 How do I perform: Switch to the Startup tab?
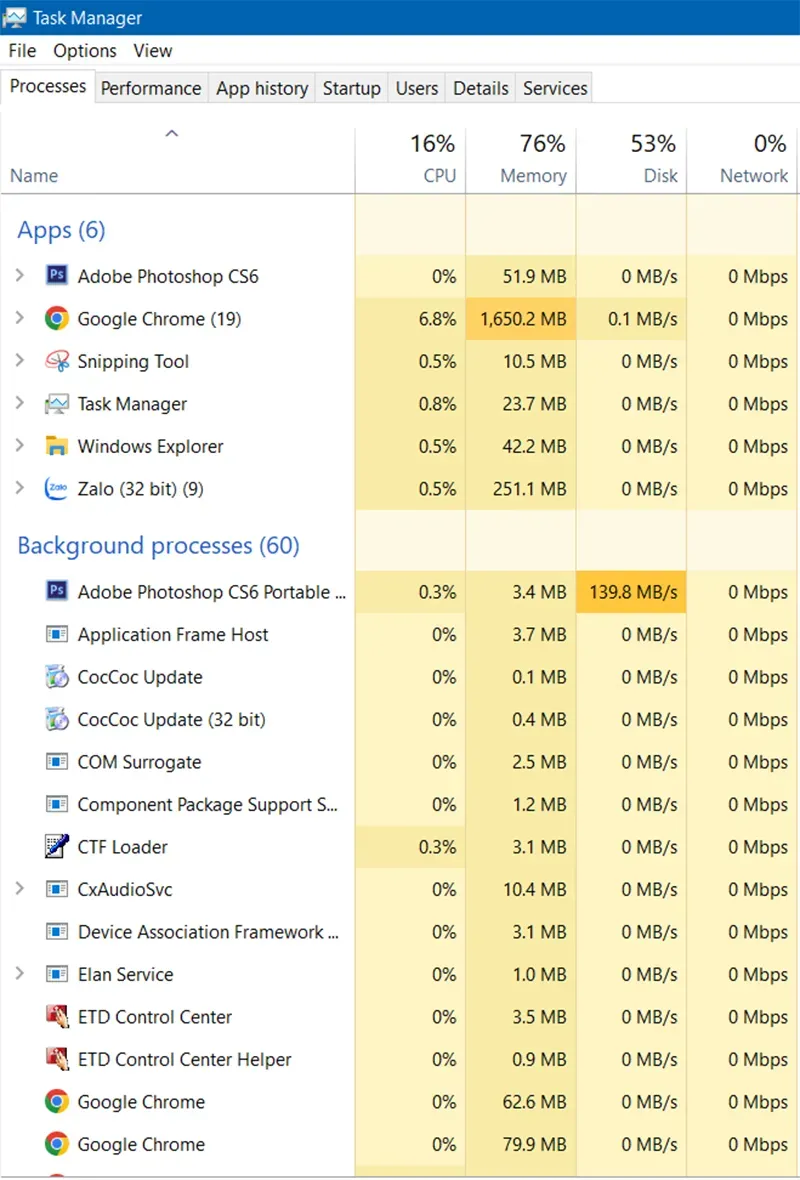pyautogui.click(x=351, y=88)
